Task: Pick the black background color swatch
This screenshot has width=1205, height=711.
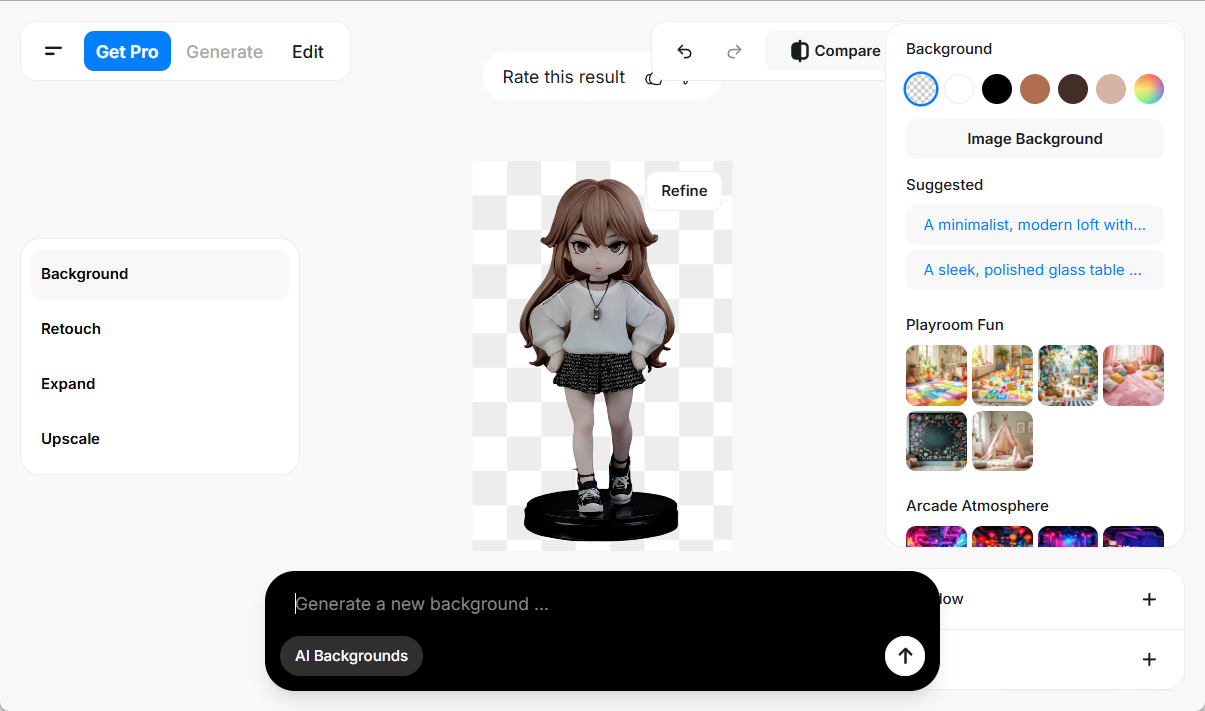Action: [x=996, y=89]
